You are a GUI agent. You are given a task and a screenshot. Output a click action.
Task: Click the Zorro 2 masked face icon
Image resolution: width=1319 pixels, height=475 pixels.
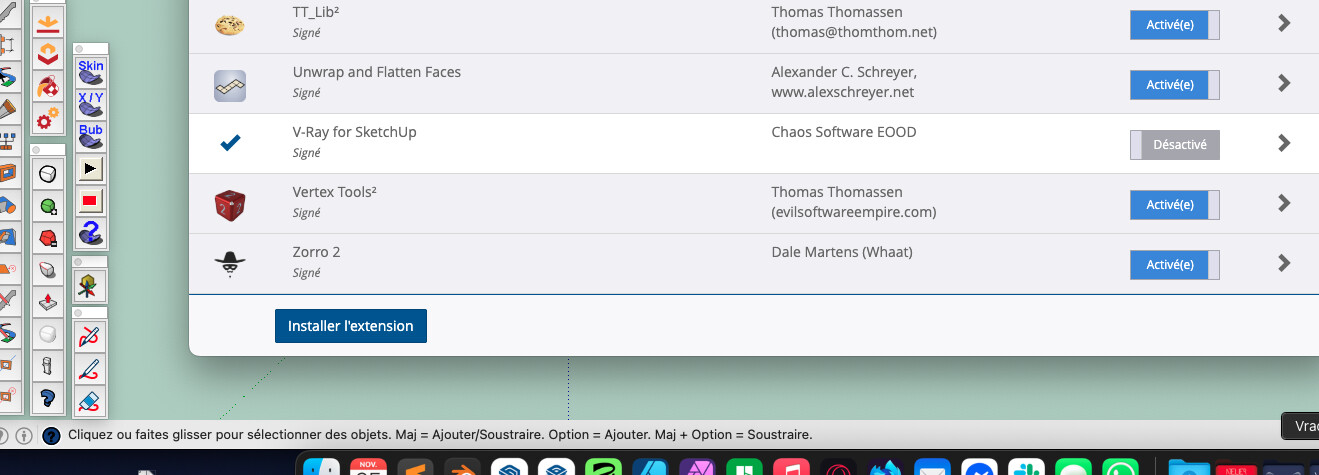pyautogui.click(x=230, y=264)
